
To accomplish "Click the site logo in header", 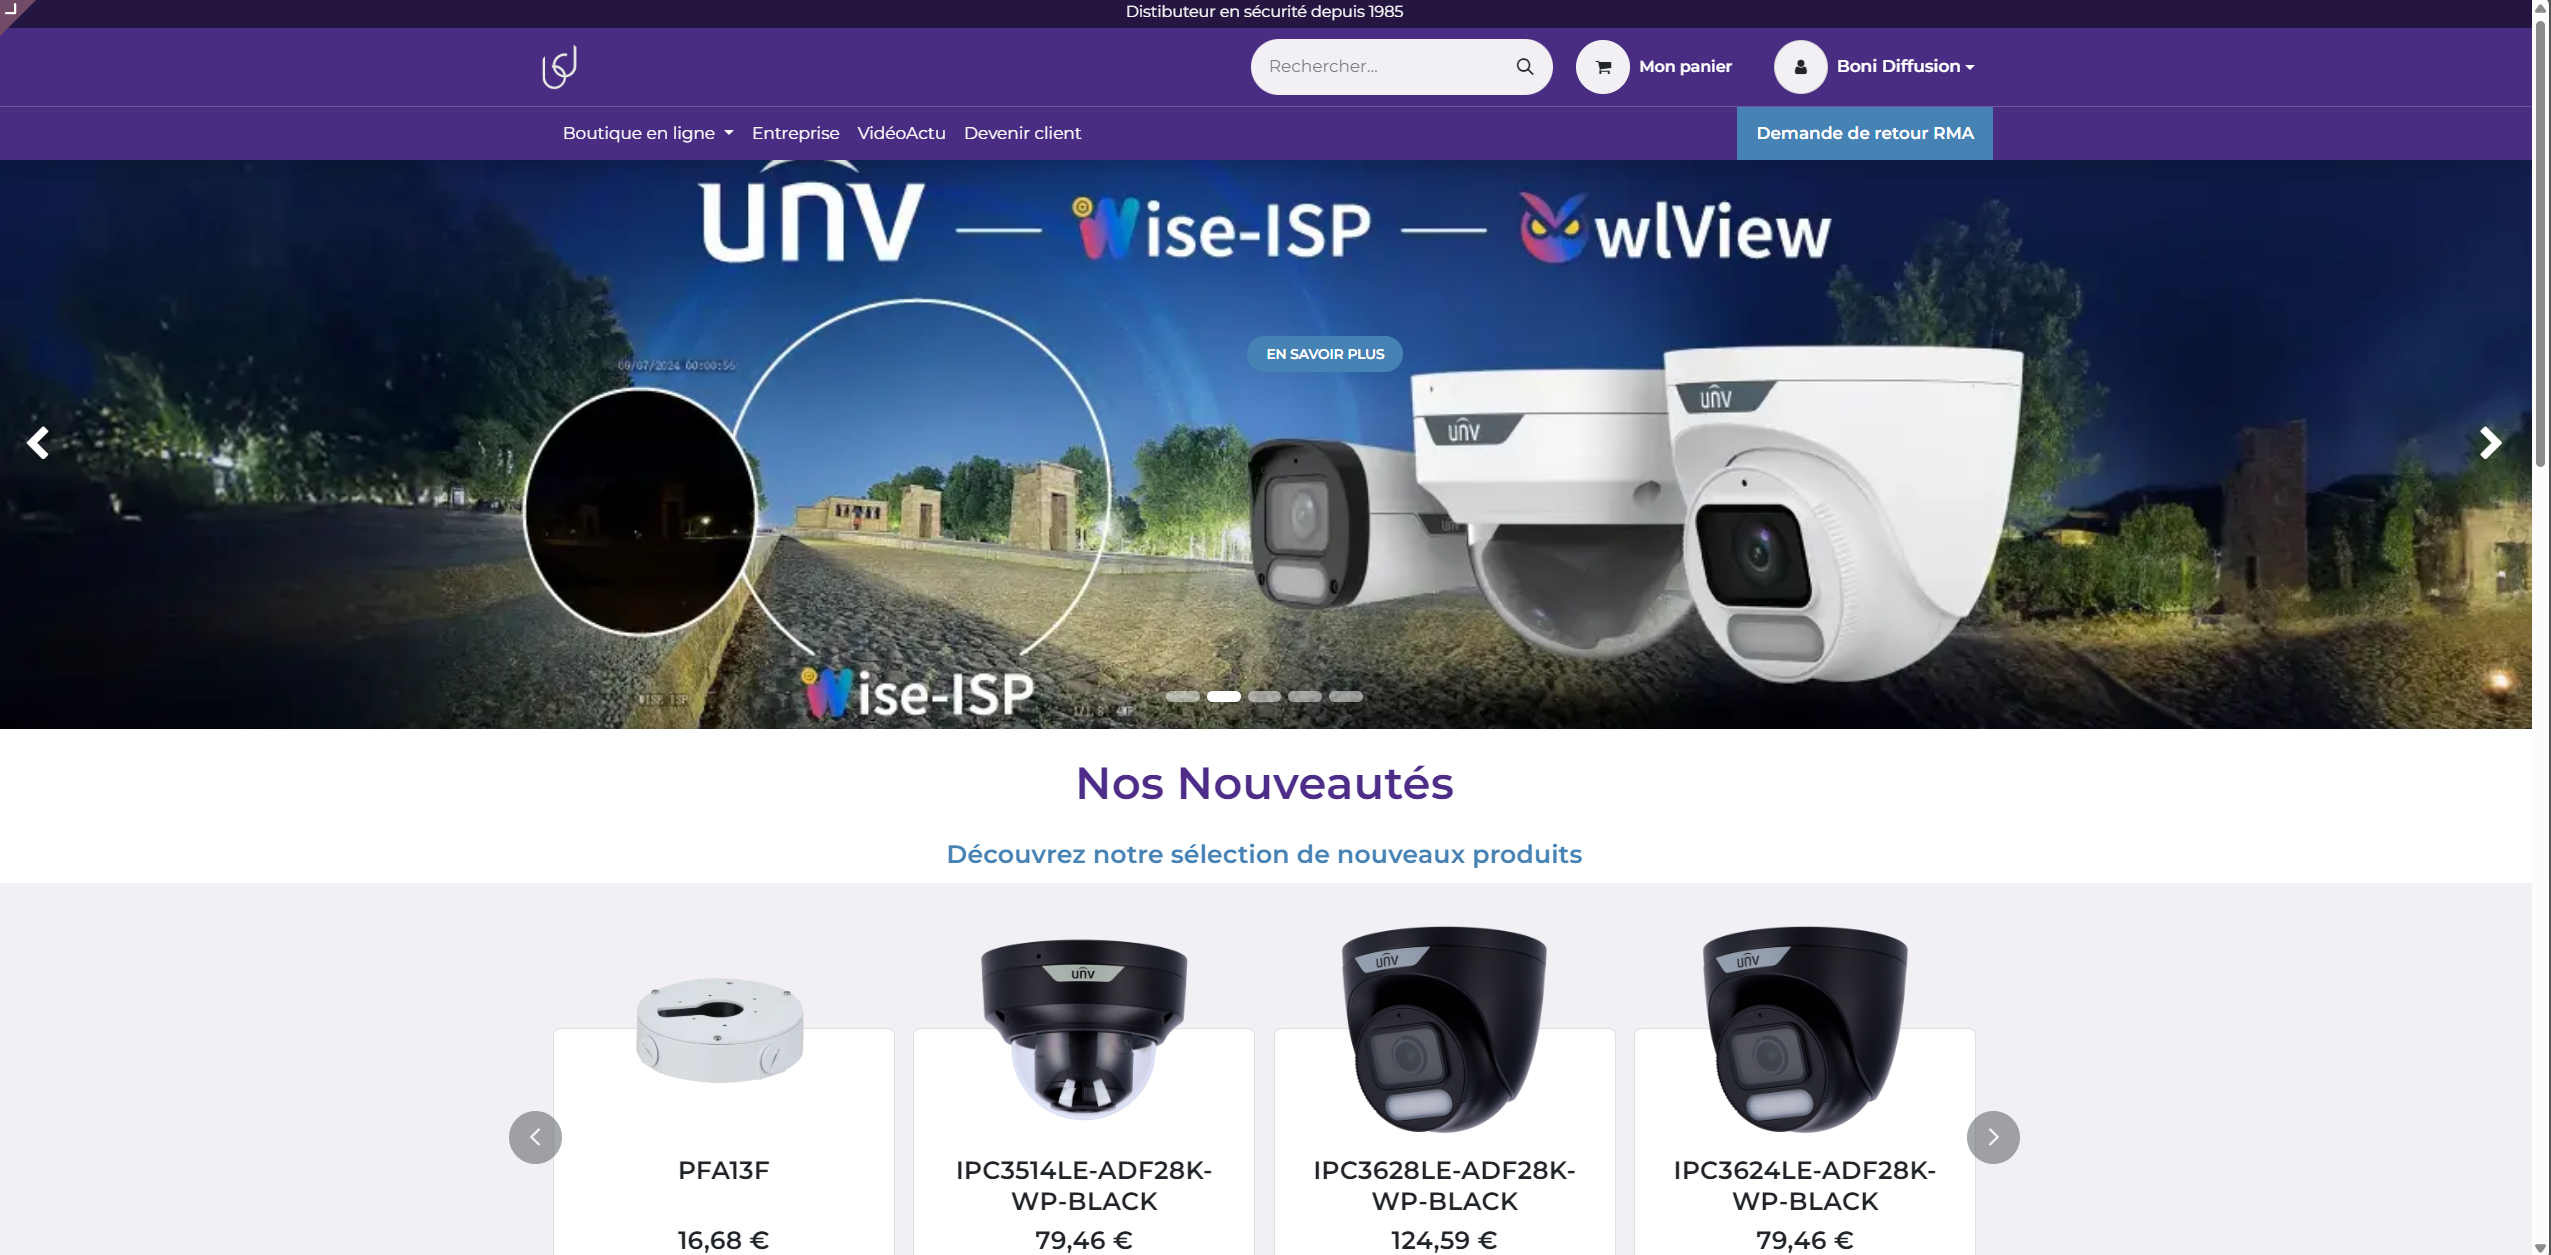I will coord(559,67).
